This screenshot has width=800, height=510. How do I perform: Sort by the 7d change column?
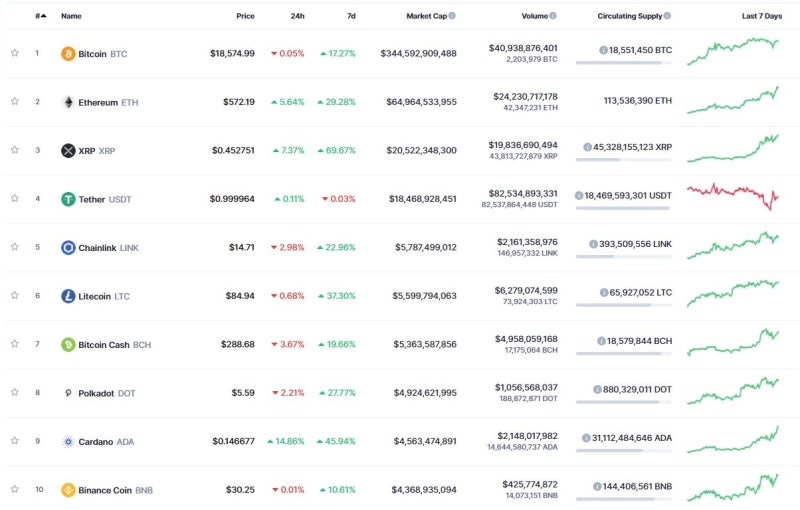click(x=351, y=16)
